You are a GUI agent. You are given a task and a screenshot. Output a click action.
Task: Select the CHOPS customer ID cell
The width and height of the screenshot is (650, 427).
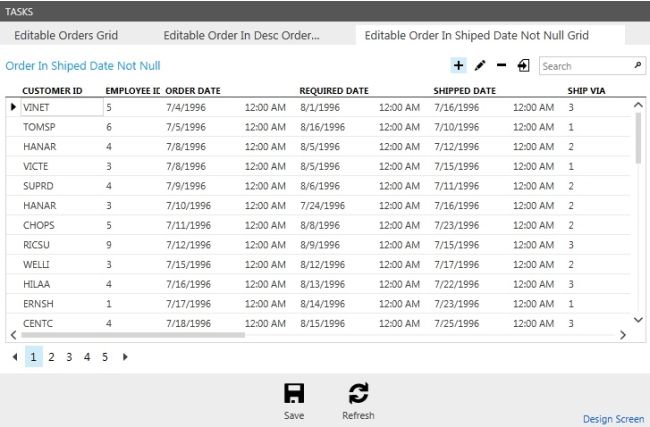point(39,225)
